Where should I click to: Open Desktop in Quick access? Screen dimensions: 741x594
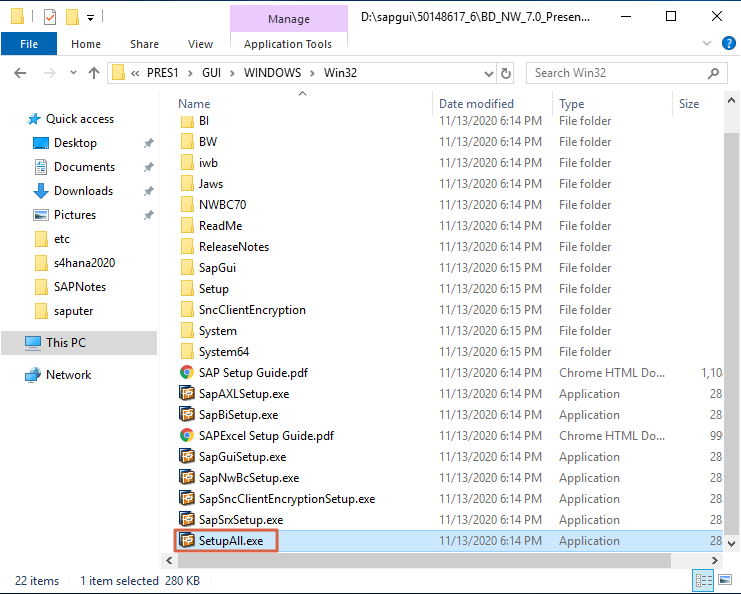[75, 143]
